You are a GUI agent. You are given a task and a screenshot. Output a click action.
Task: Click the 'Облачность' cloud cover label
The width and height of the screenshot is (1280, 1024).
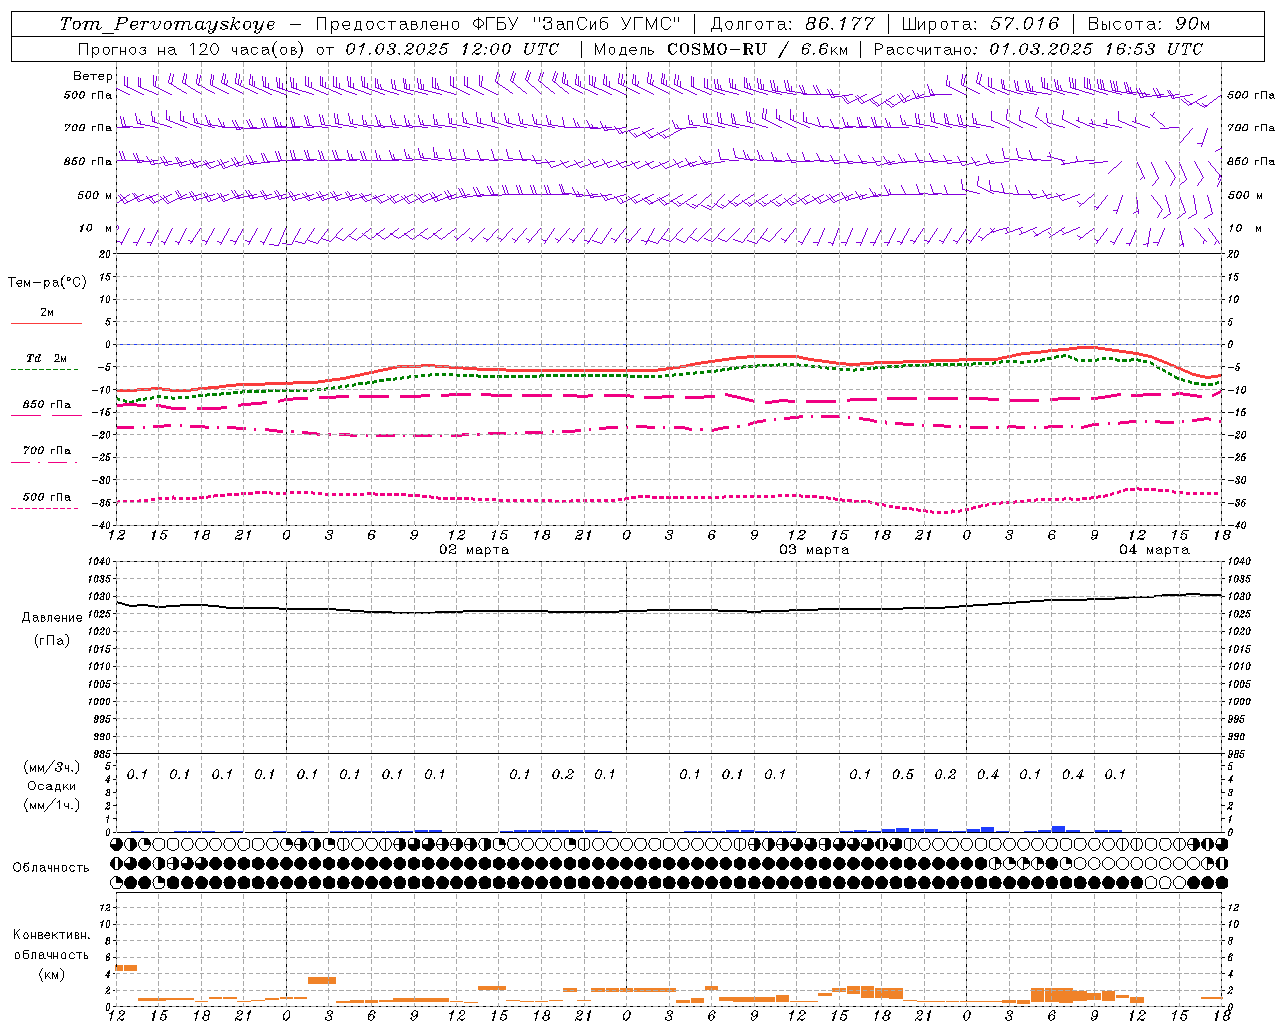coord(51,868)
